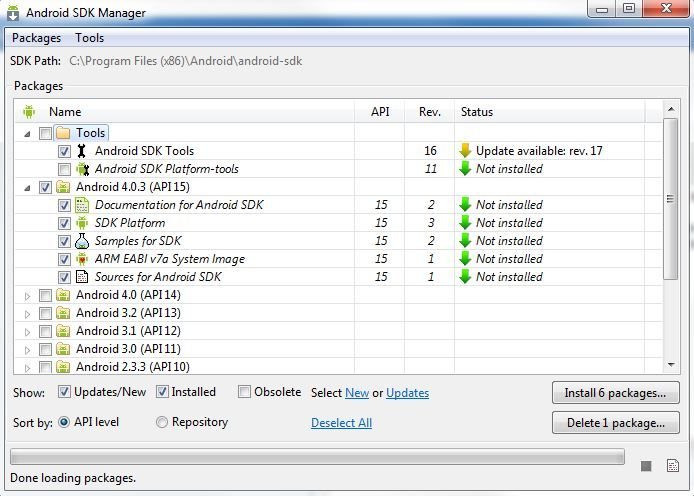Image resolution: width=694 pixels, height=496 pixels.
Task: Click the Tools folder icon
Action: pos(63,133)
